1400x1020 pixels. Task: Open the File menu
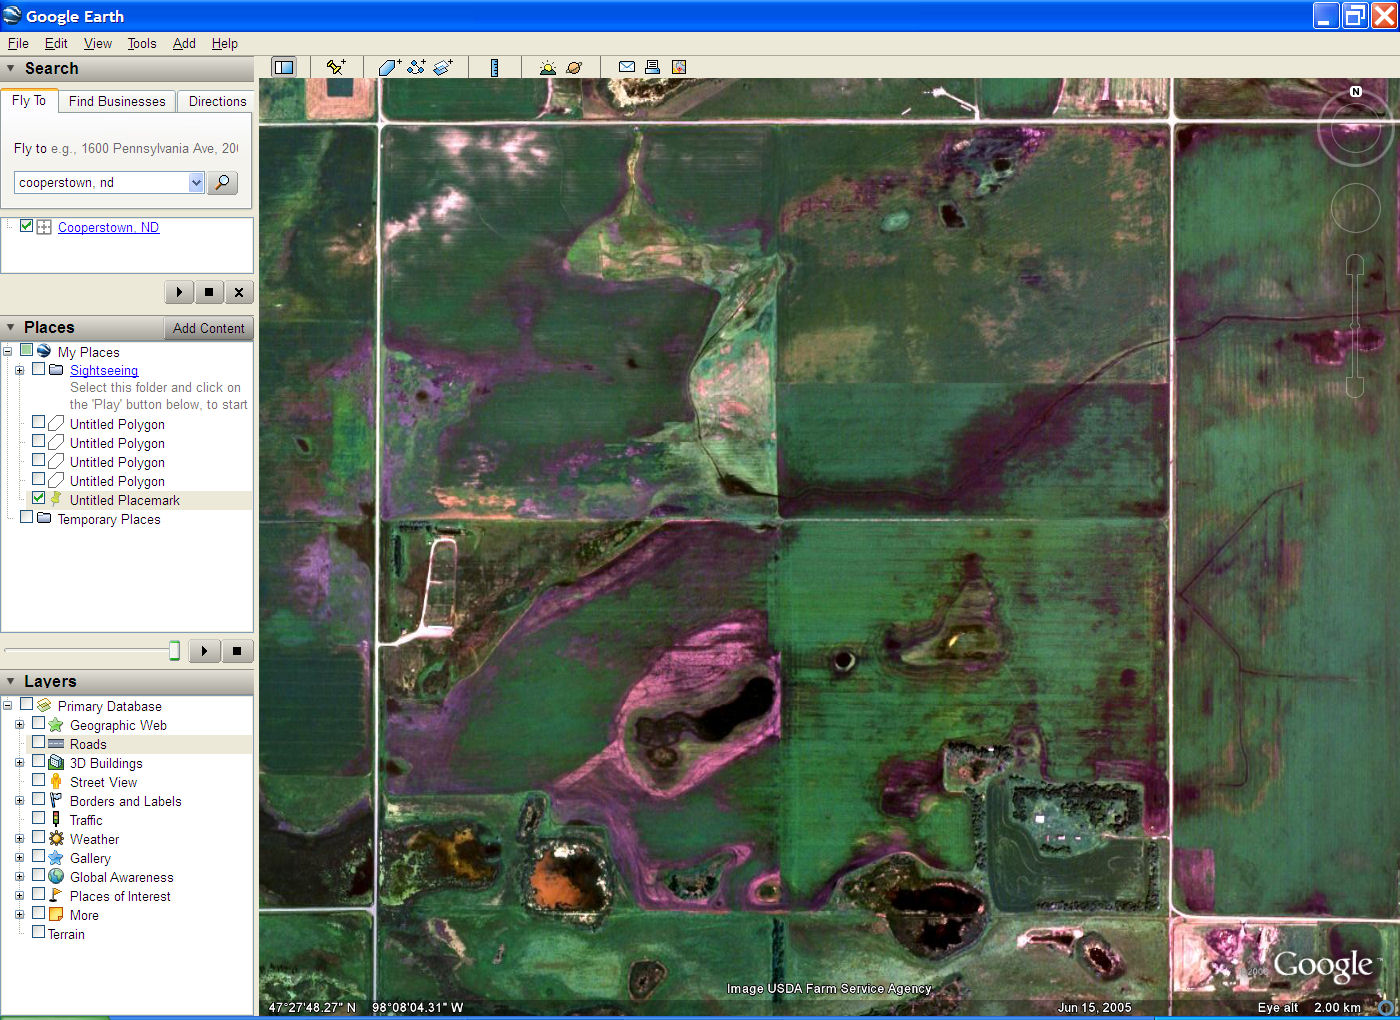pyautogui.click(x=18, y=43)
